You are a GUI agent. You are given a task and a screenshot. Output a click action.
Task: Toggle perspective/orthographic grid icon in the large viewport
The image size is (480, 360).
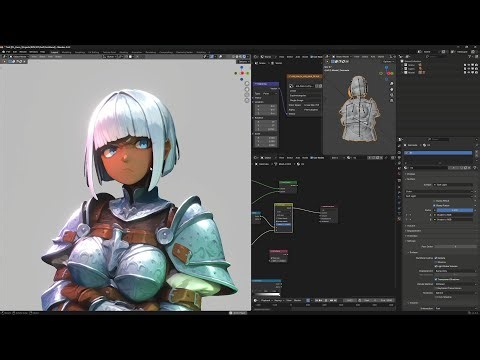point(247,100)
